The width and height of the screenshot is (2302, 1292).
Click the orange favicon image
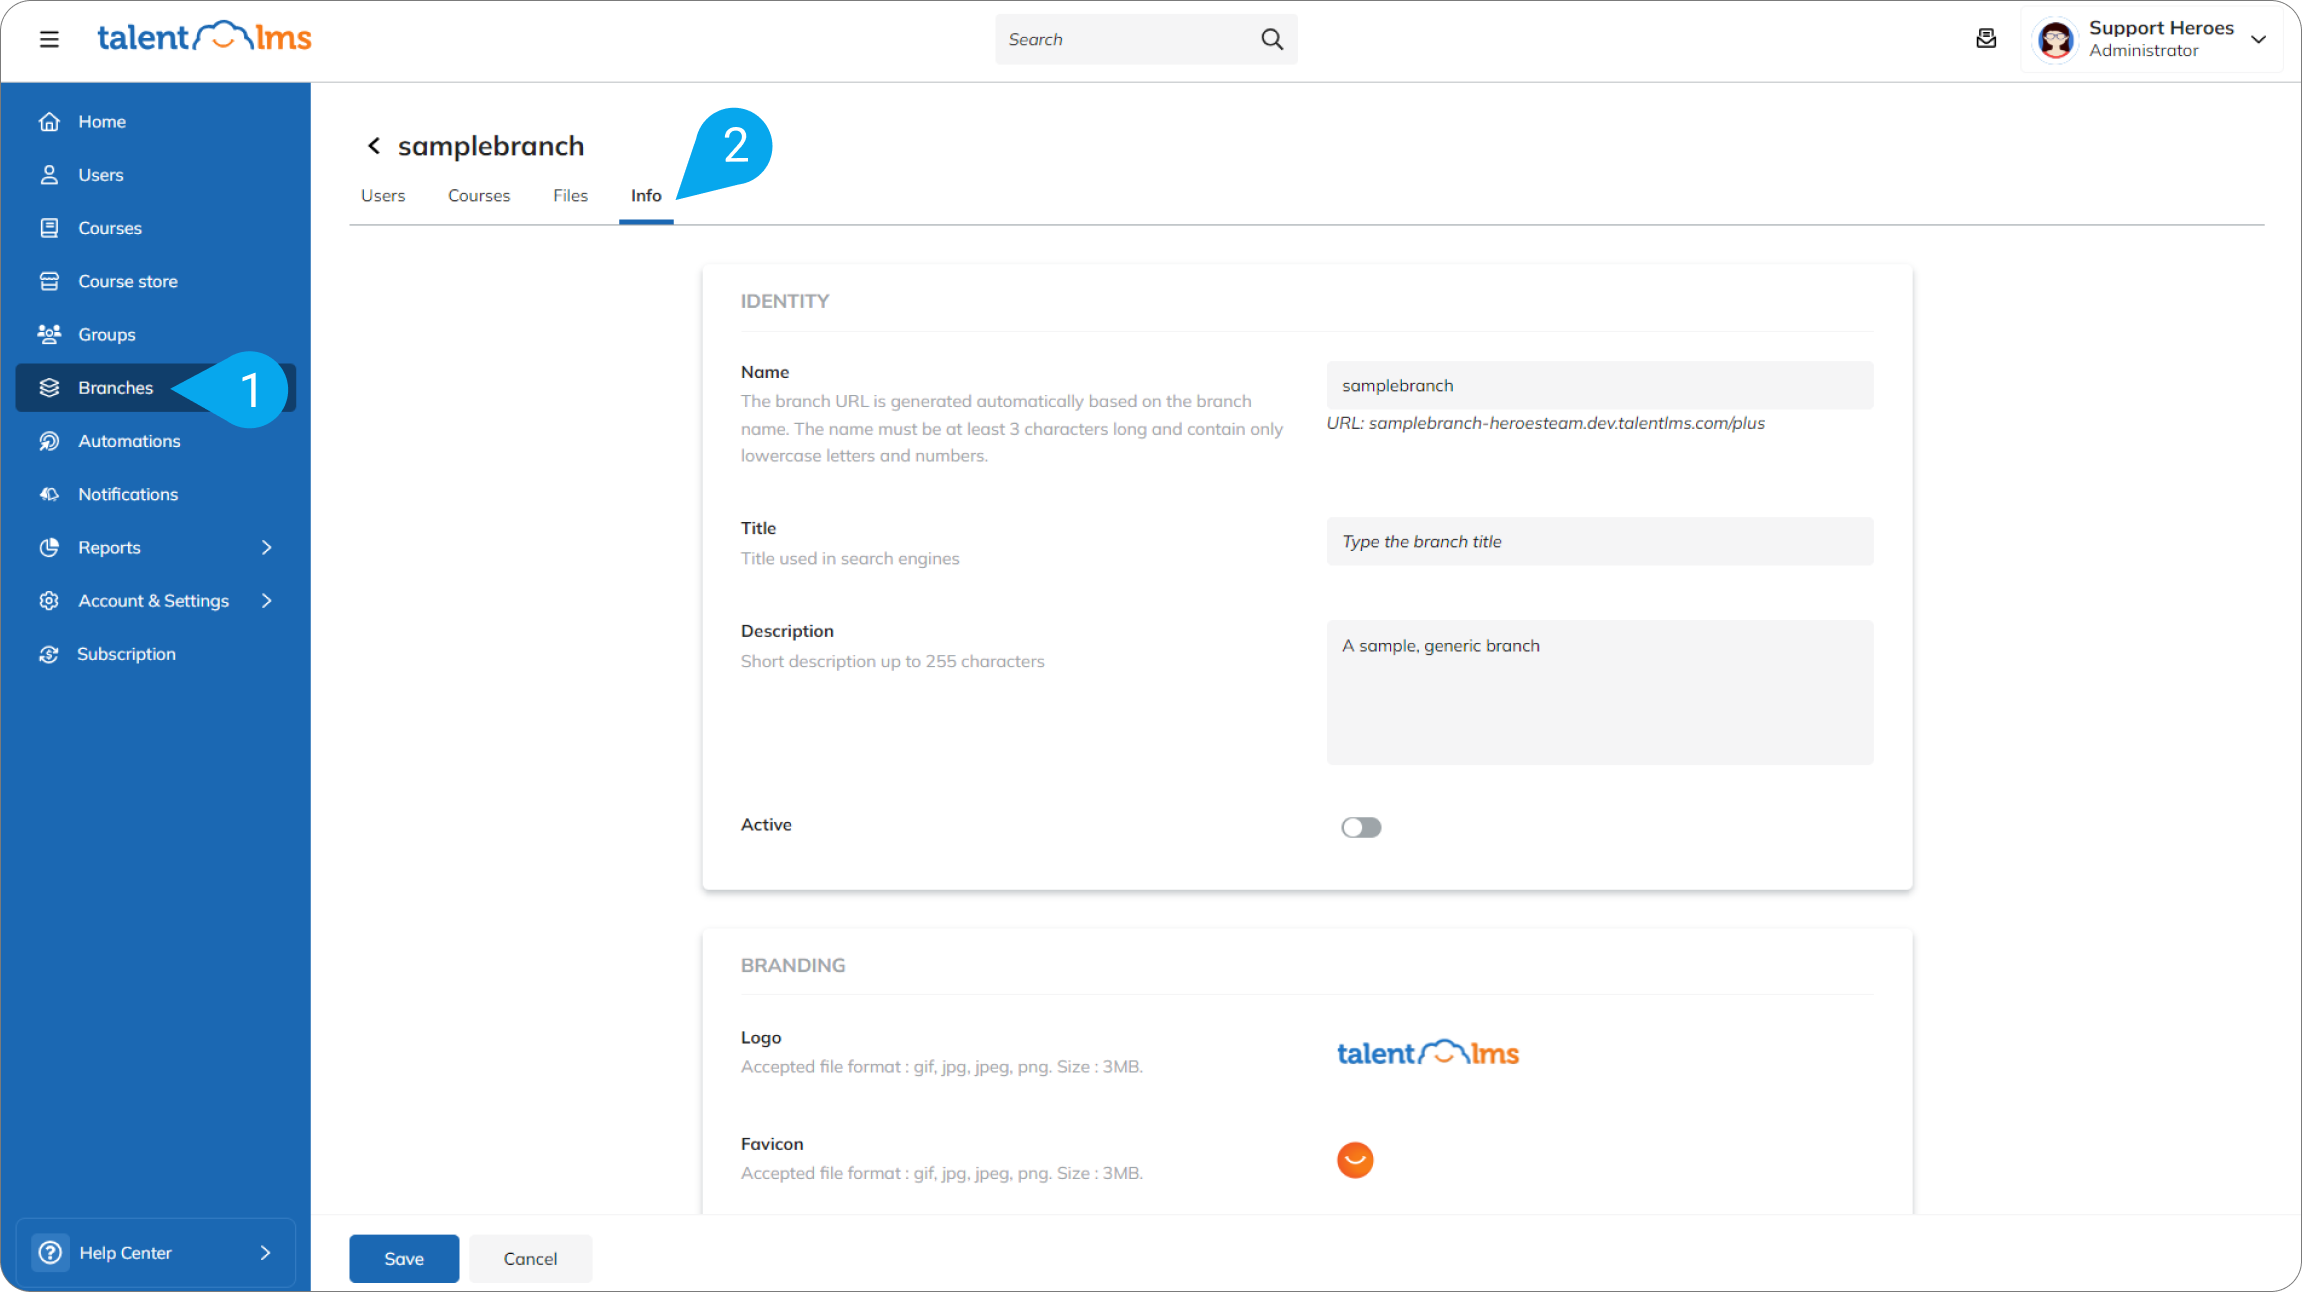(x=1355, y=1159)
